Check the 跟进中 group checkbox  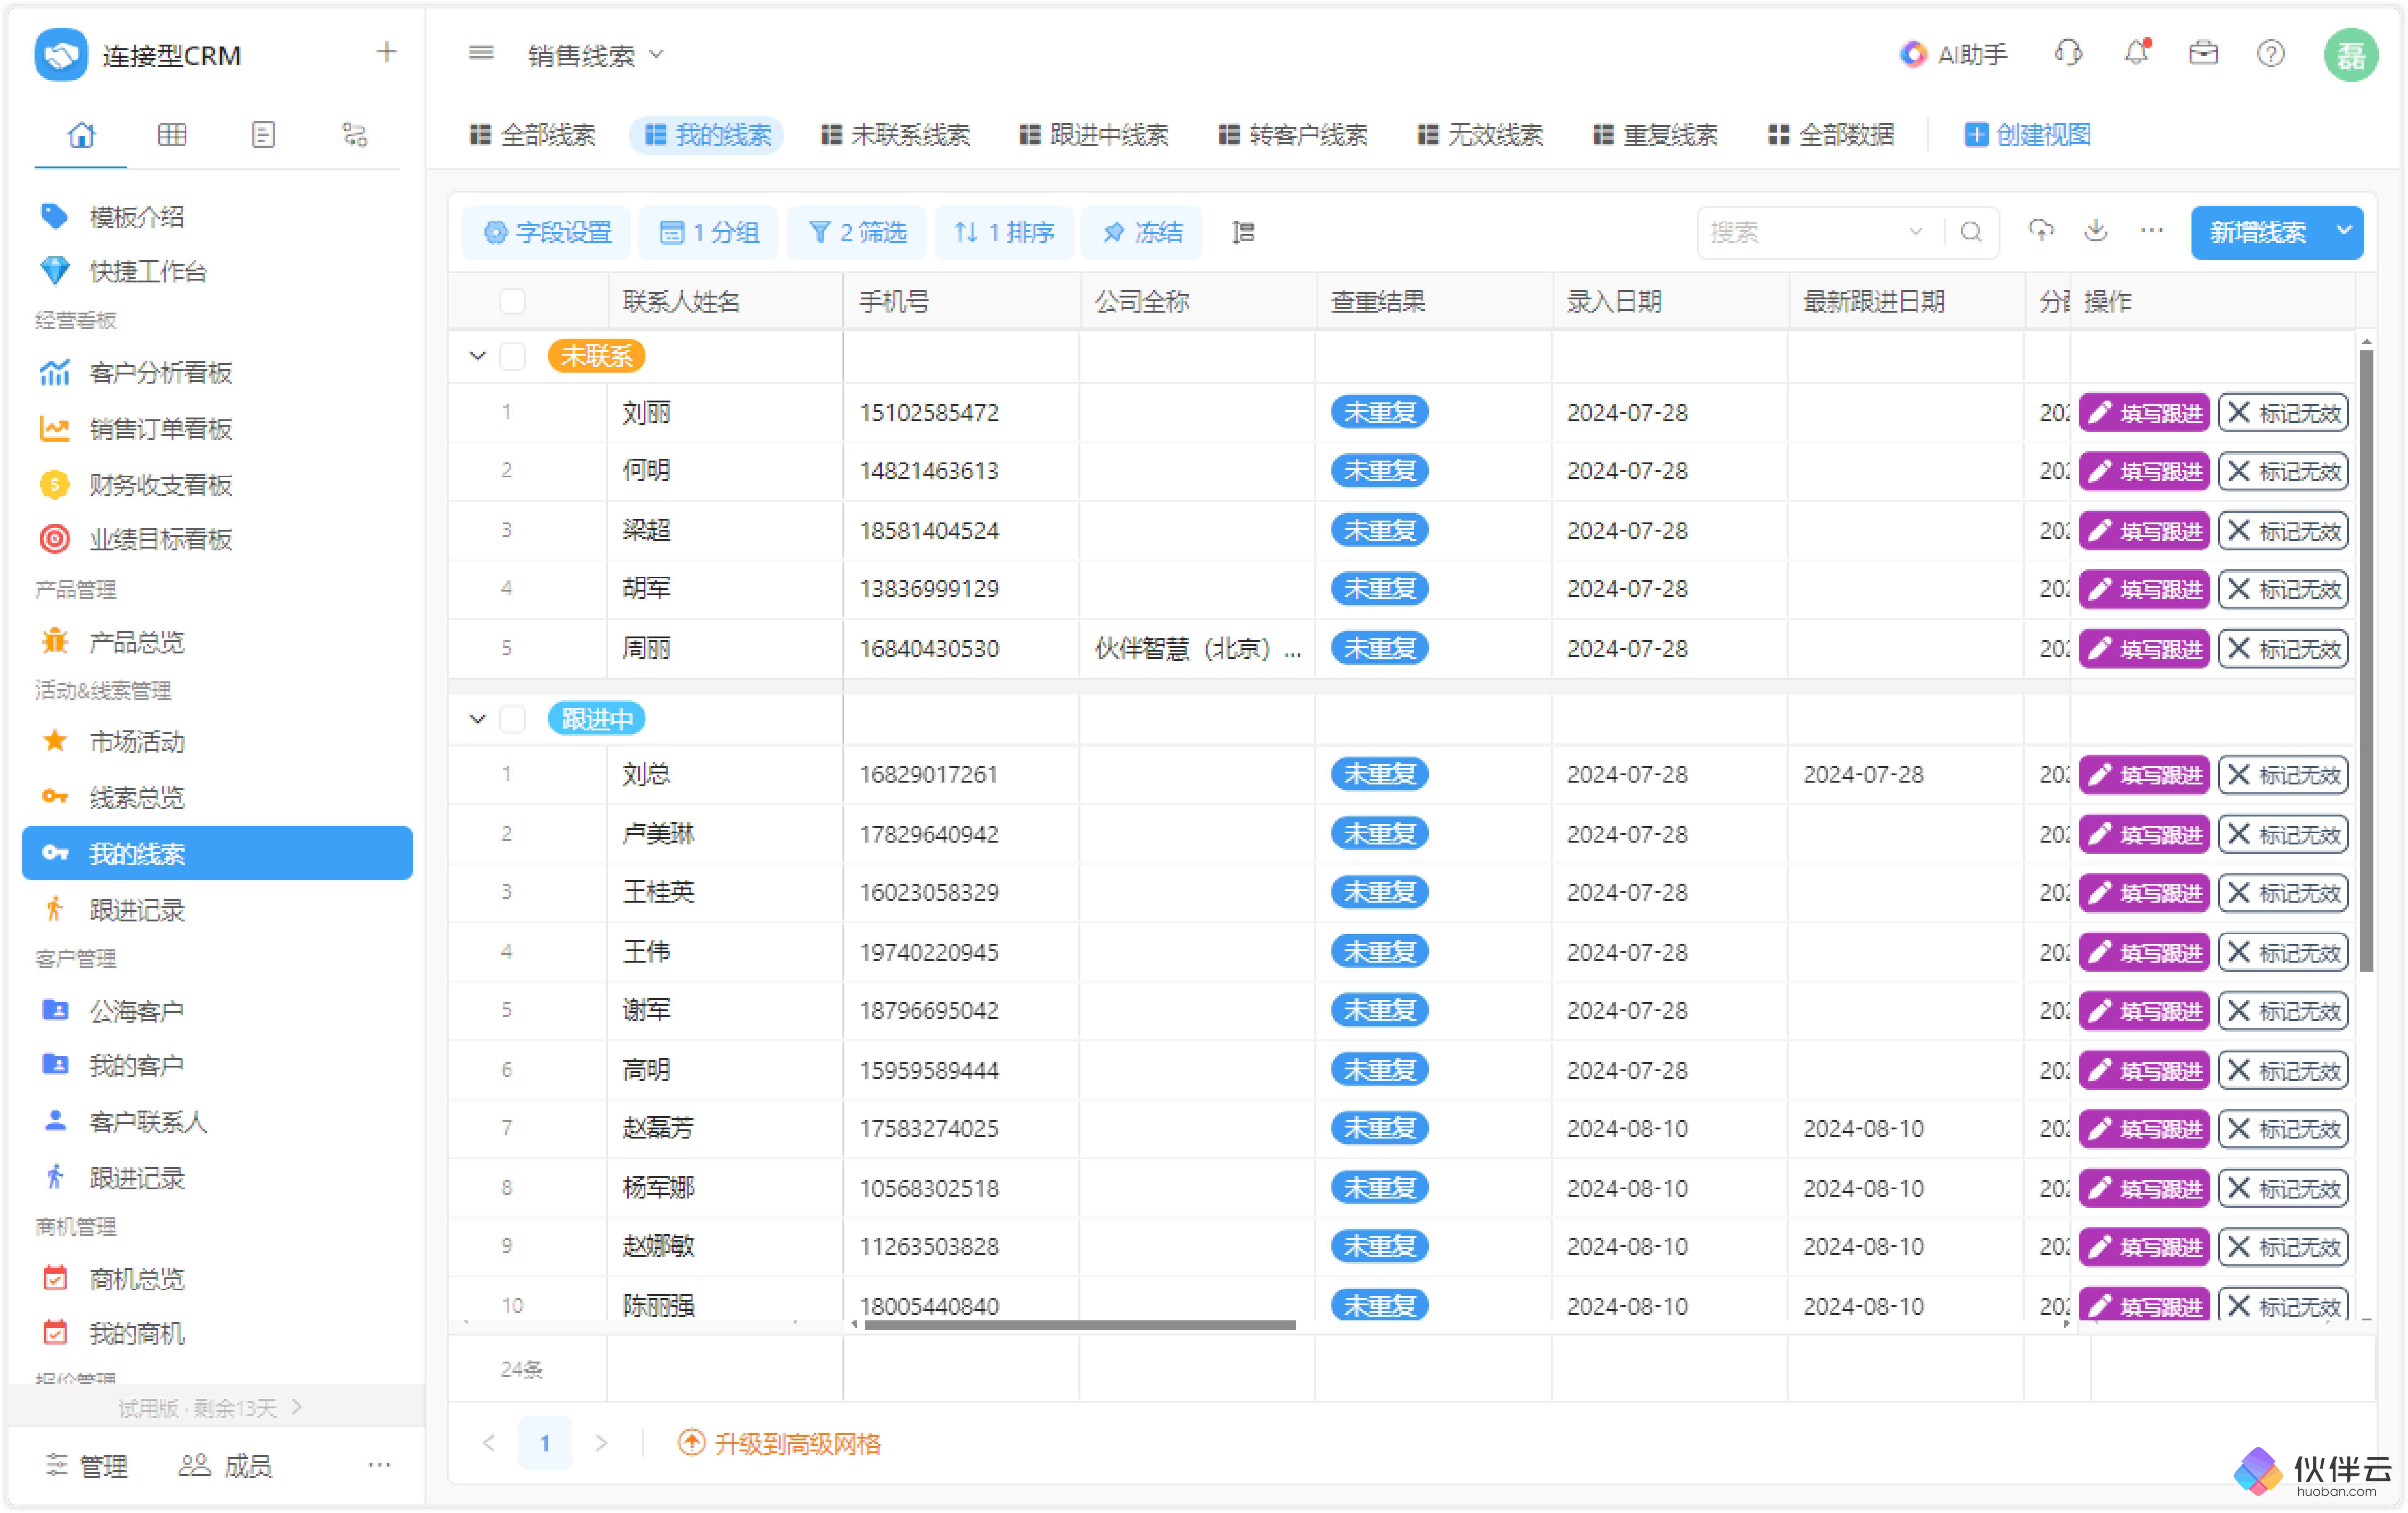(x=512, y=719)
